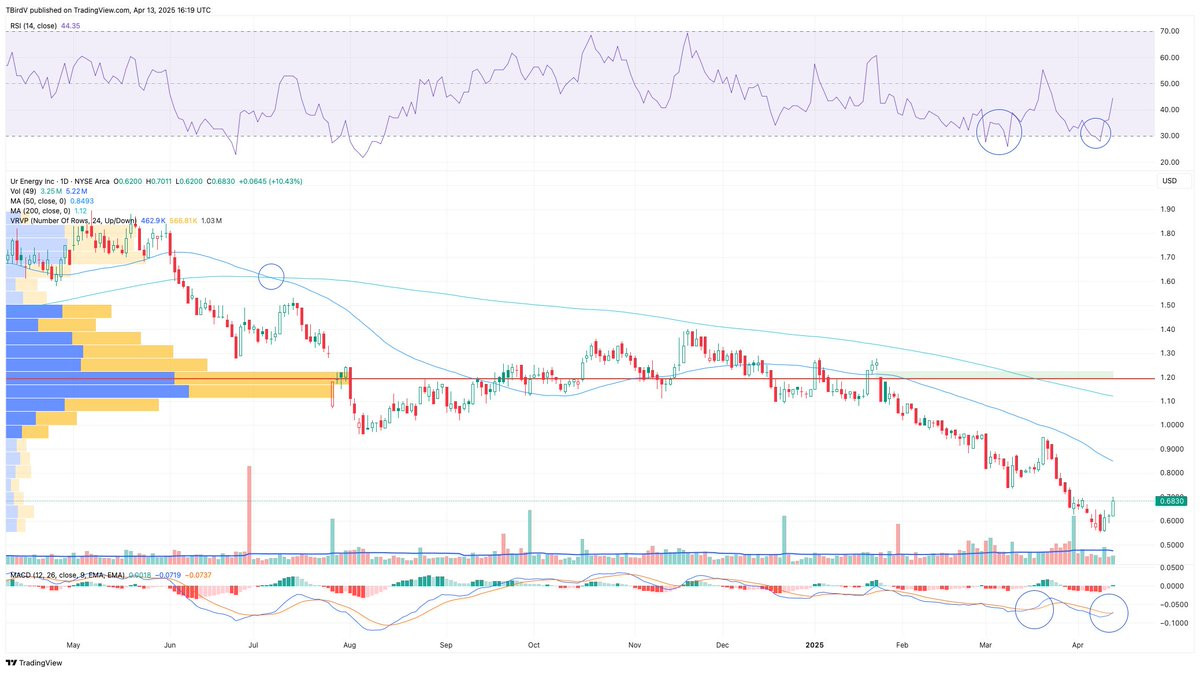Click the 'Mar' label on time axis
The width and height of the screenshot is (1200, 673).
click(984, 645)
